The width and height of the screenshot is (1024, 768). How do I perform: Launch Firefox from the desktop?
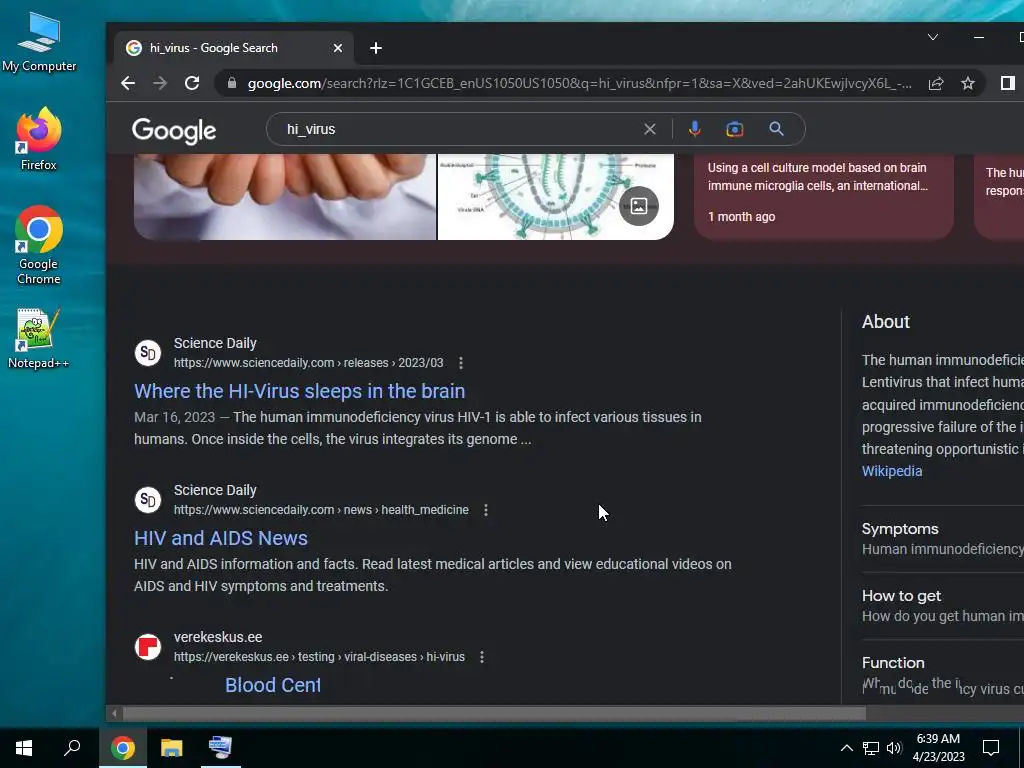pos(39,139)
